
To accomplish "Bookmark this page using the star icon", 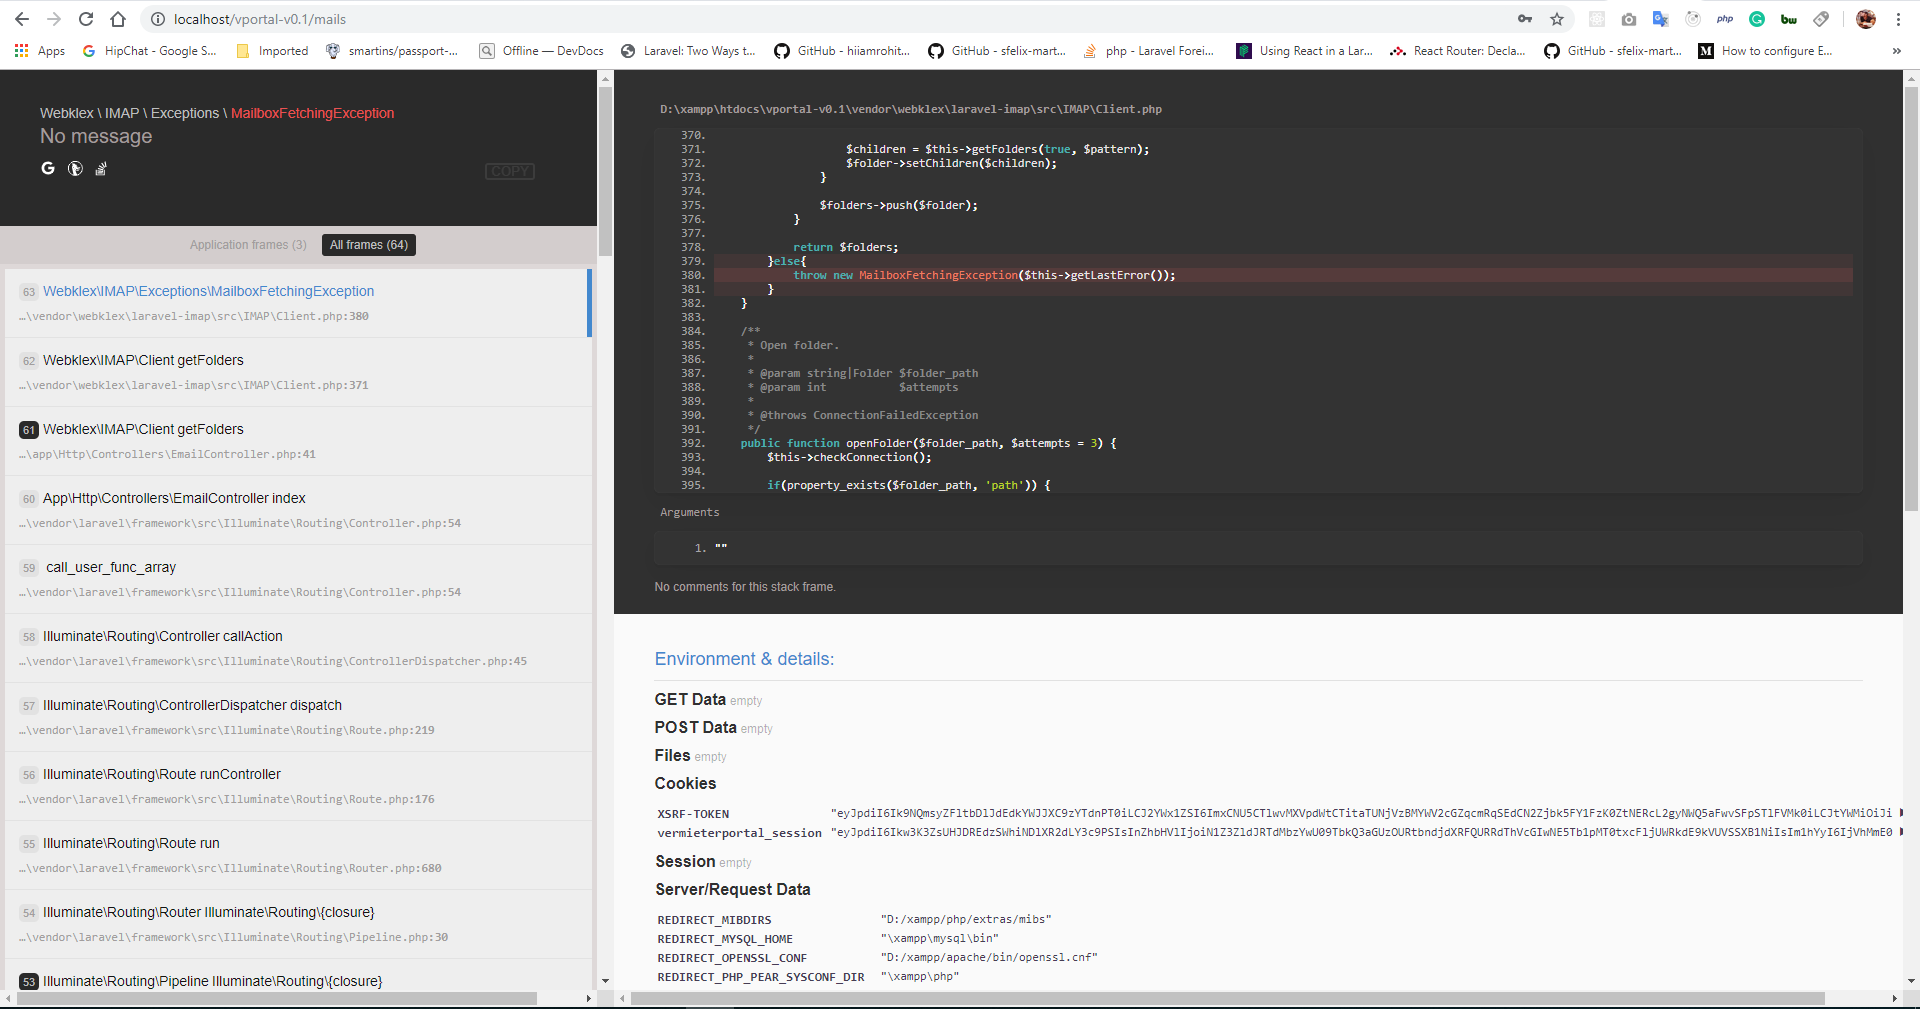I will coord(1556,19).
